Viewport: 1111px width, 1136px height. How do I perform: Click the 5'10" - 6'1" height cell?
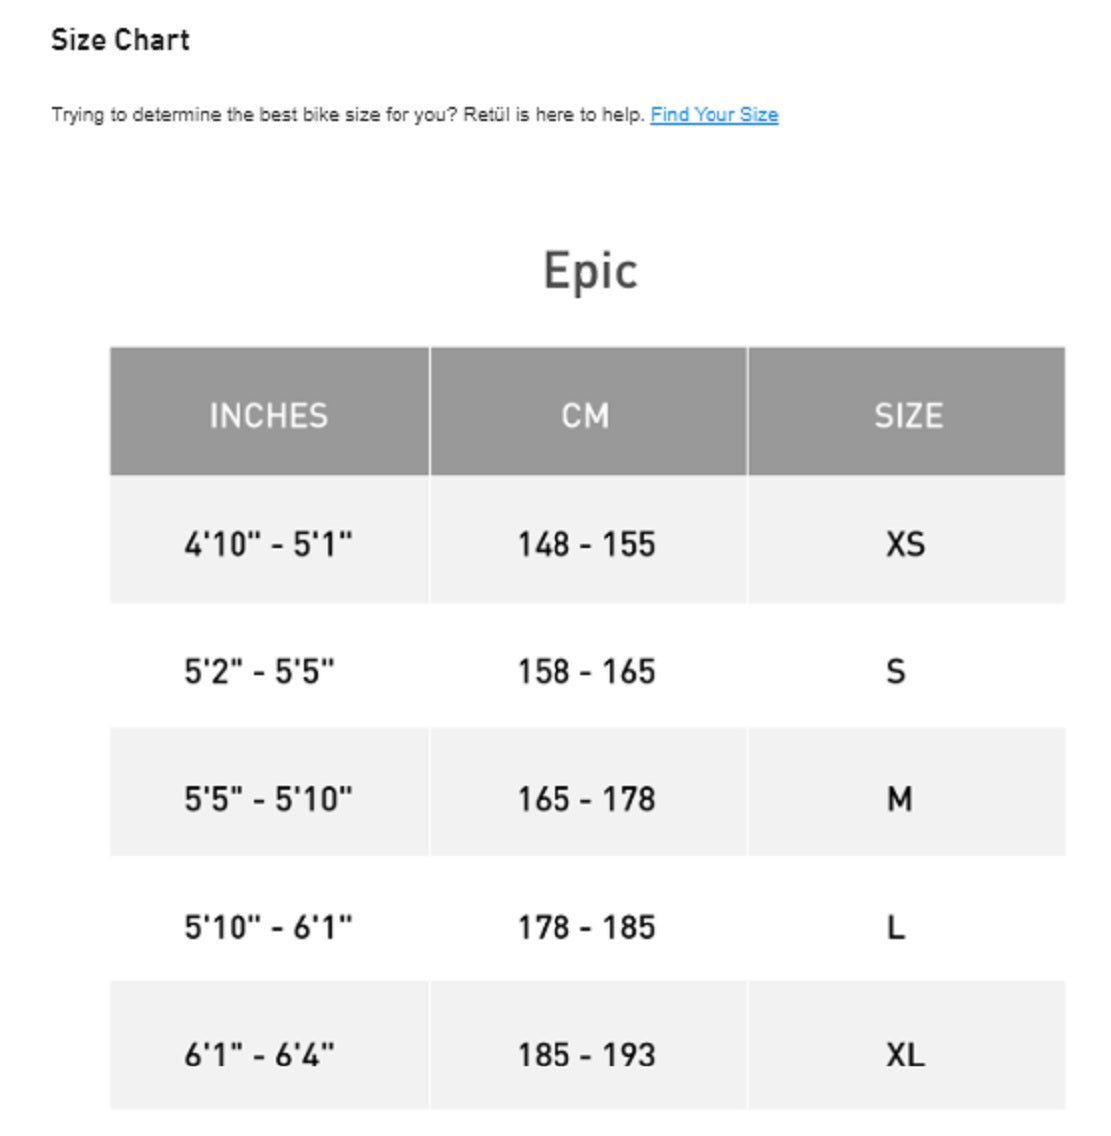click(268, 927)
